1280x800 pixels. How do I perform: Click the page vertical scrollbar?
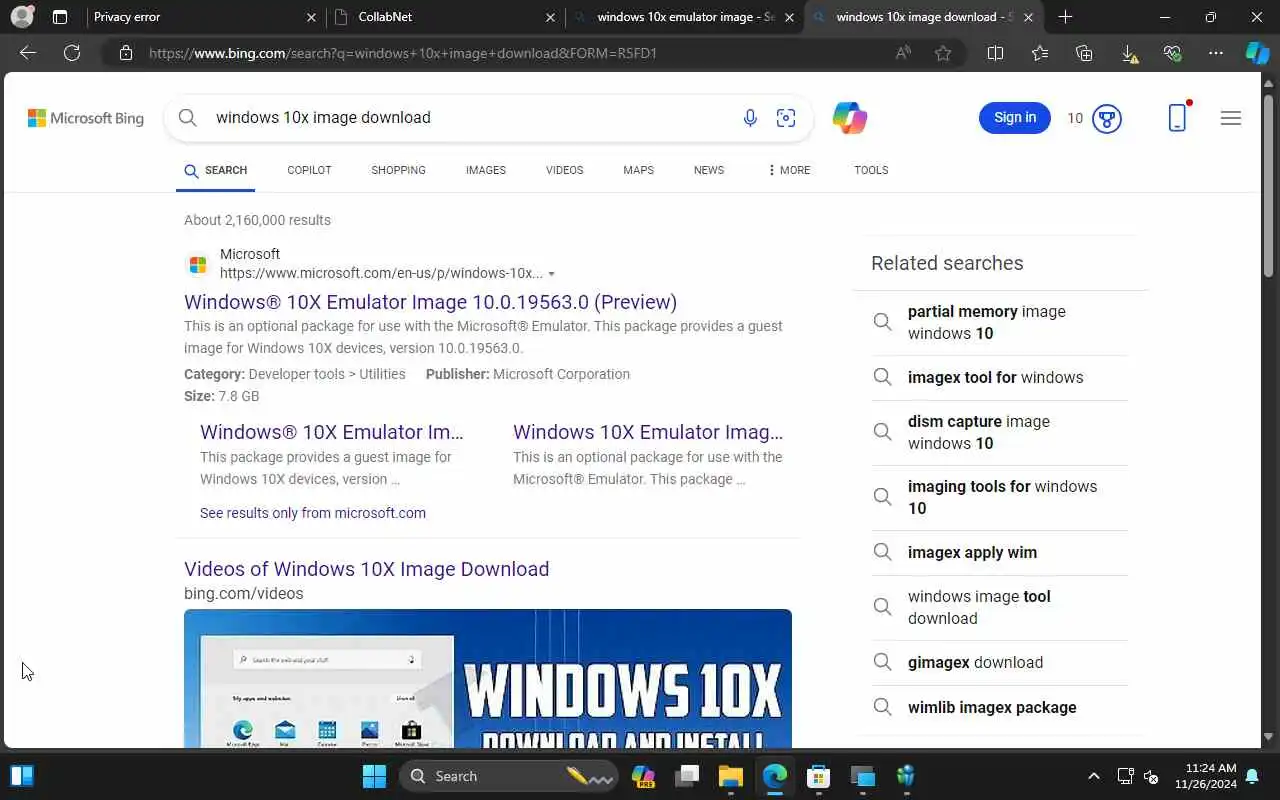coord(1269,187)
